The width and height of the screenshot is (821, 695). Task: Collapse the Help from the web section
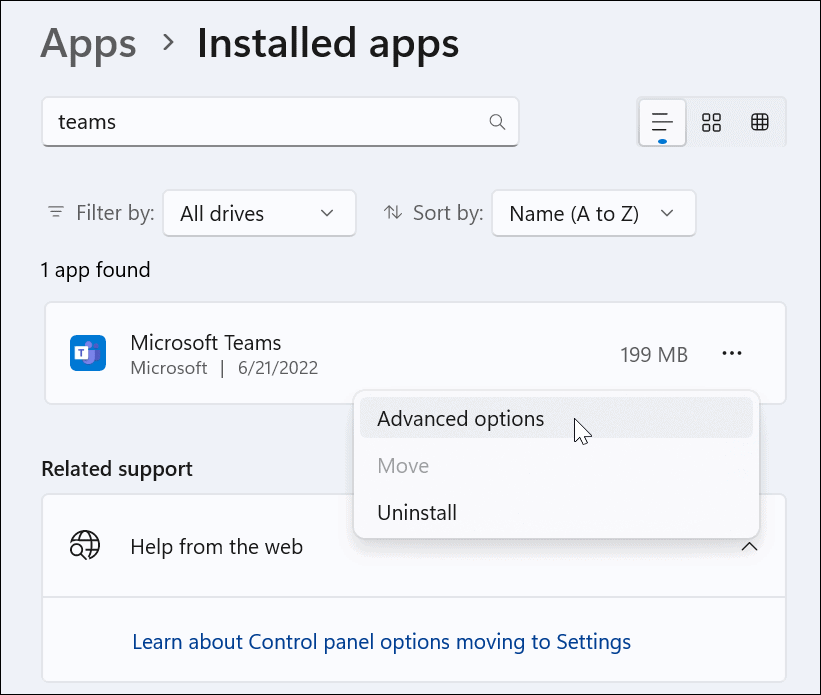point(750,547)
